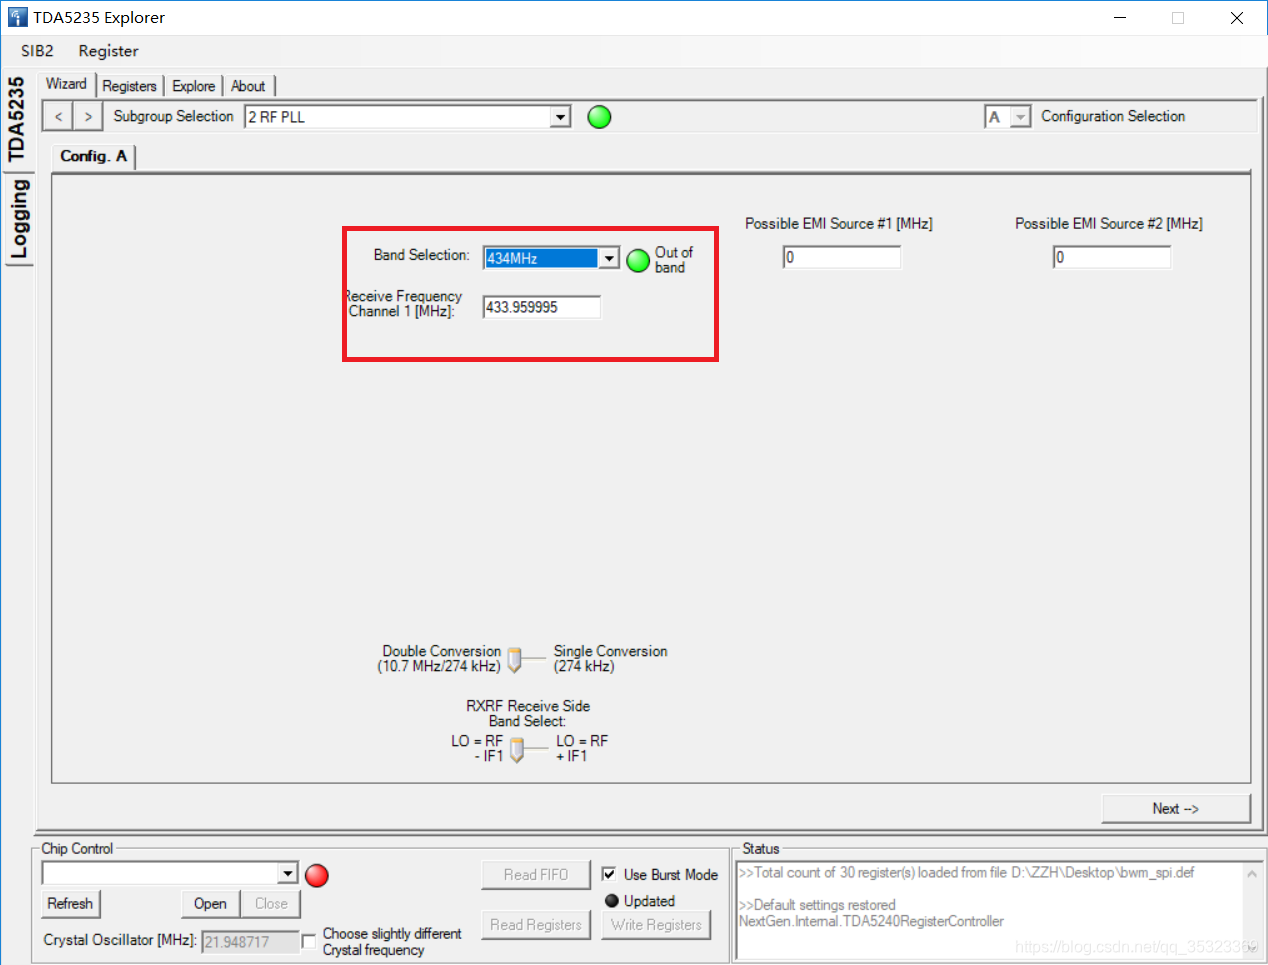Toggle Double/Single Conversion slider switch
Viewport: 1268px width, 965px height.
(515, 659)
